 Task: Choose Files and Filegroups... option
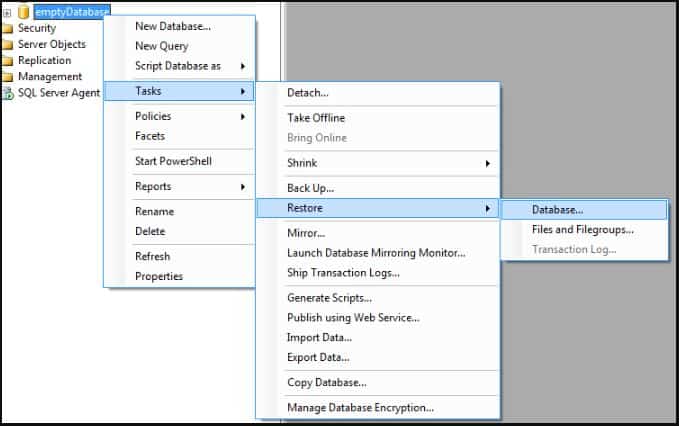[584, 230]
